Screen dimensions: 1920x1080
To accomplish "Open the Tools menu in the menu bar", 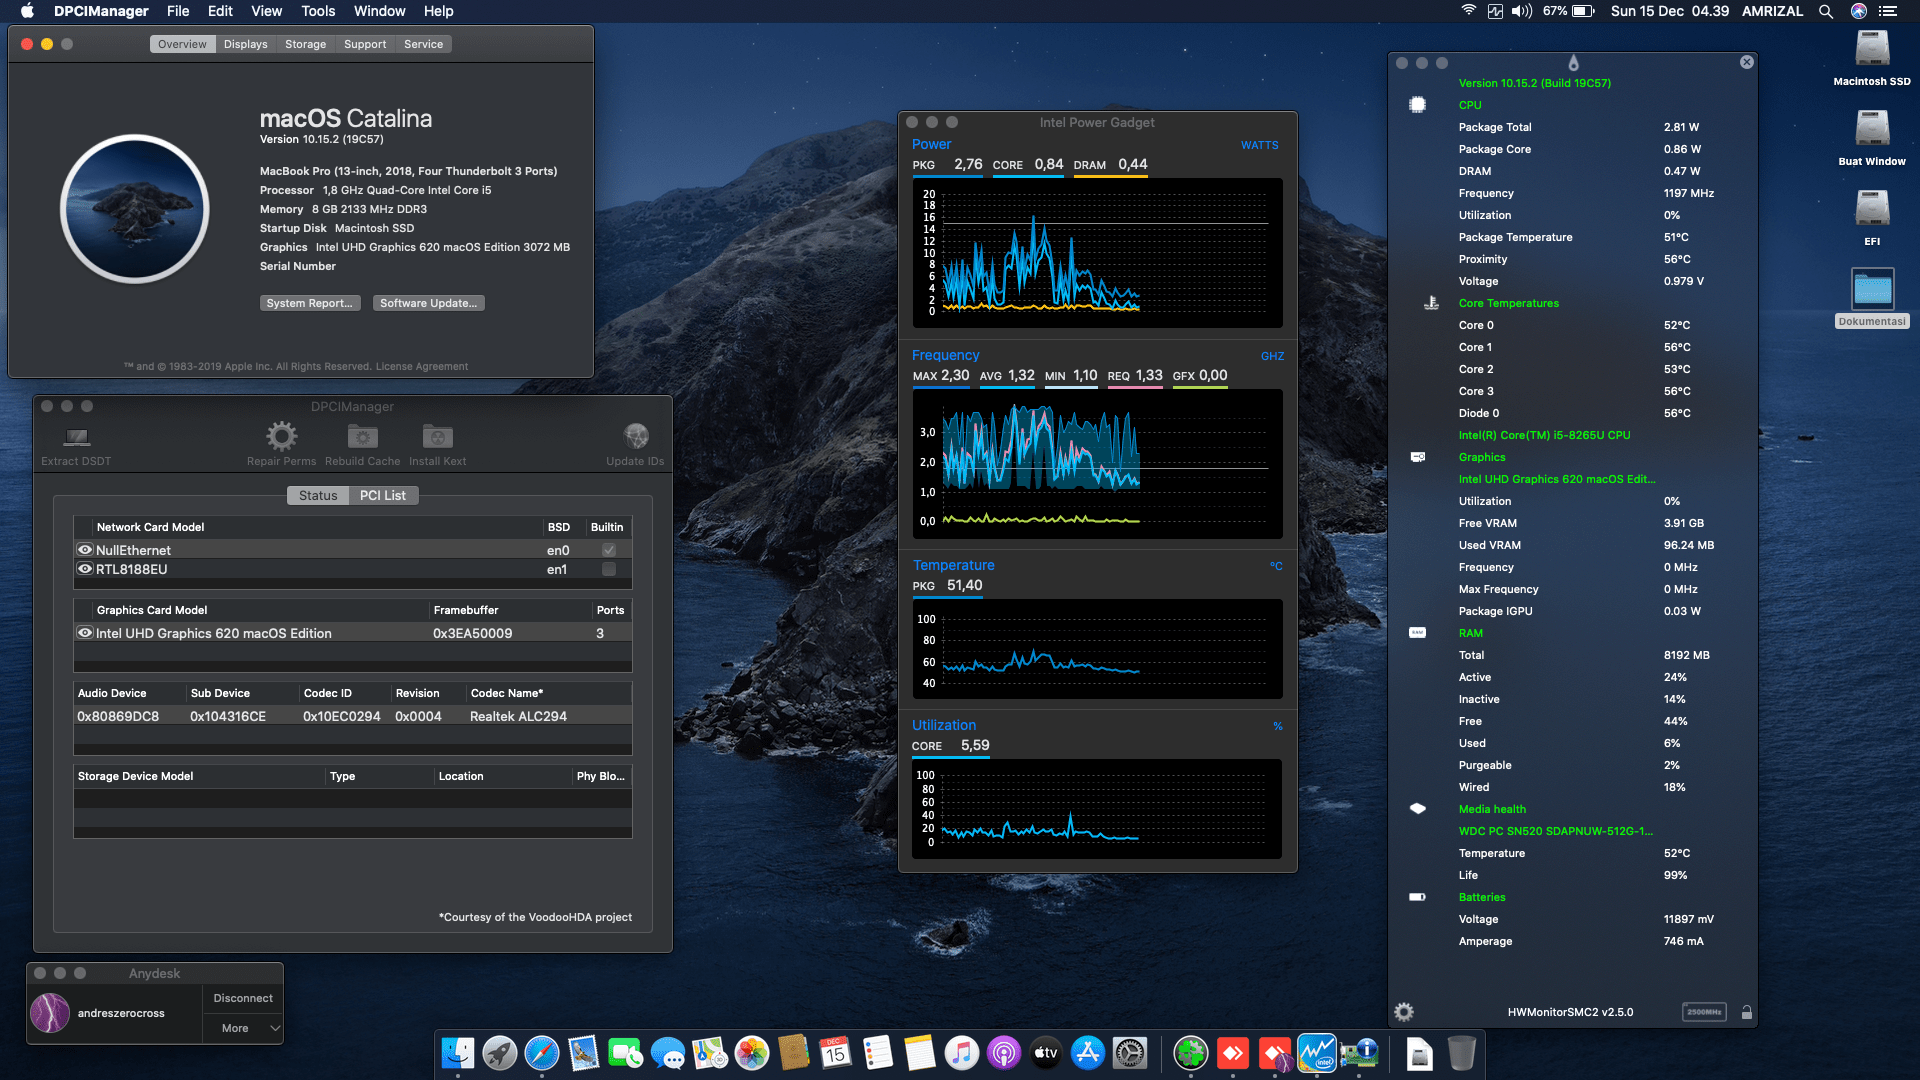I will coord(317,11).
